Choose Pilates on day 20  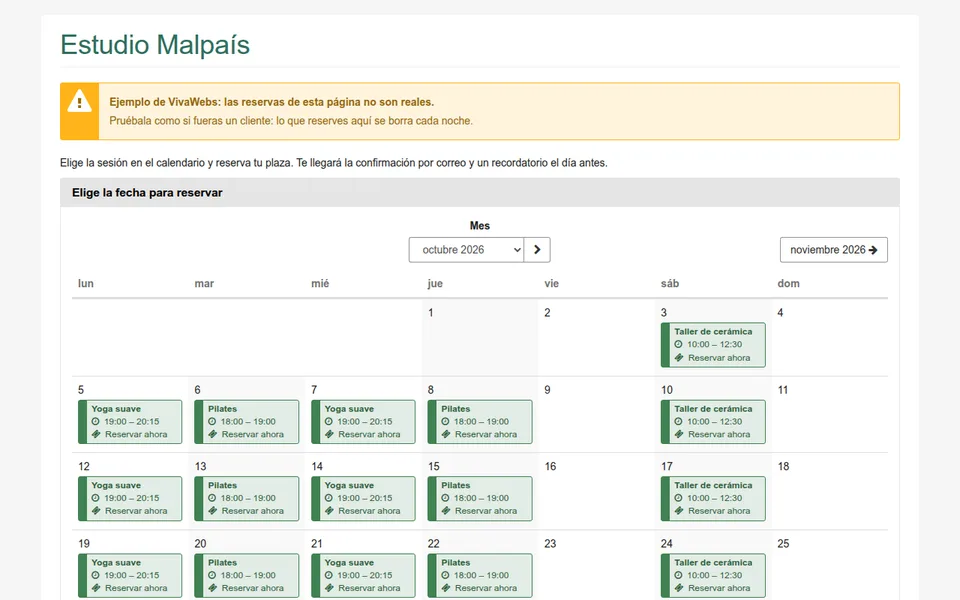coord(247,576)
